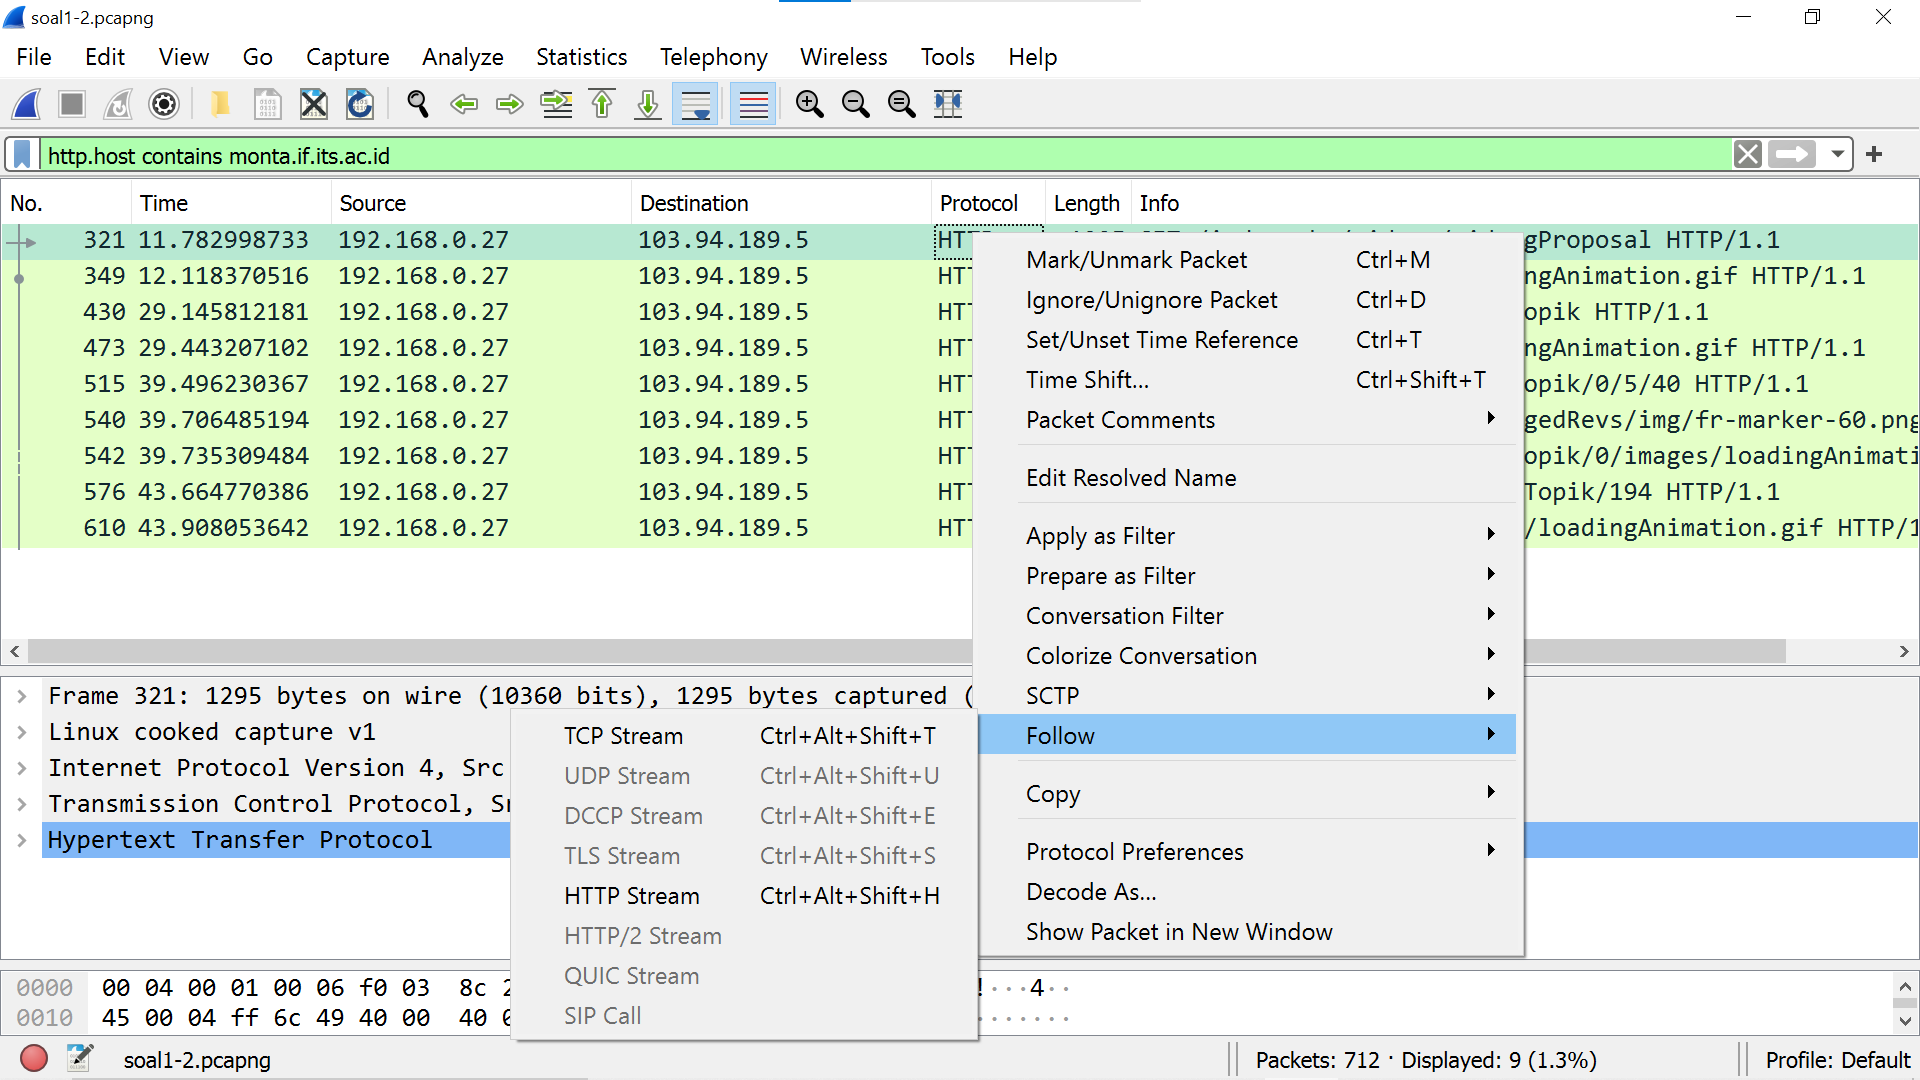Click Mark/Unmark Packet menu entry

1136,260
